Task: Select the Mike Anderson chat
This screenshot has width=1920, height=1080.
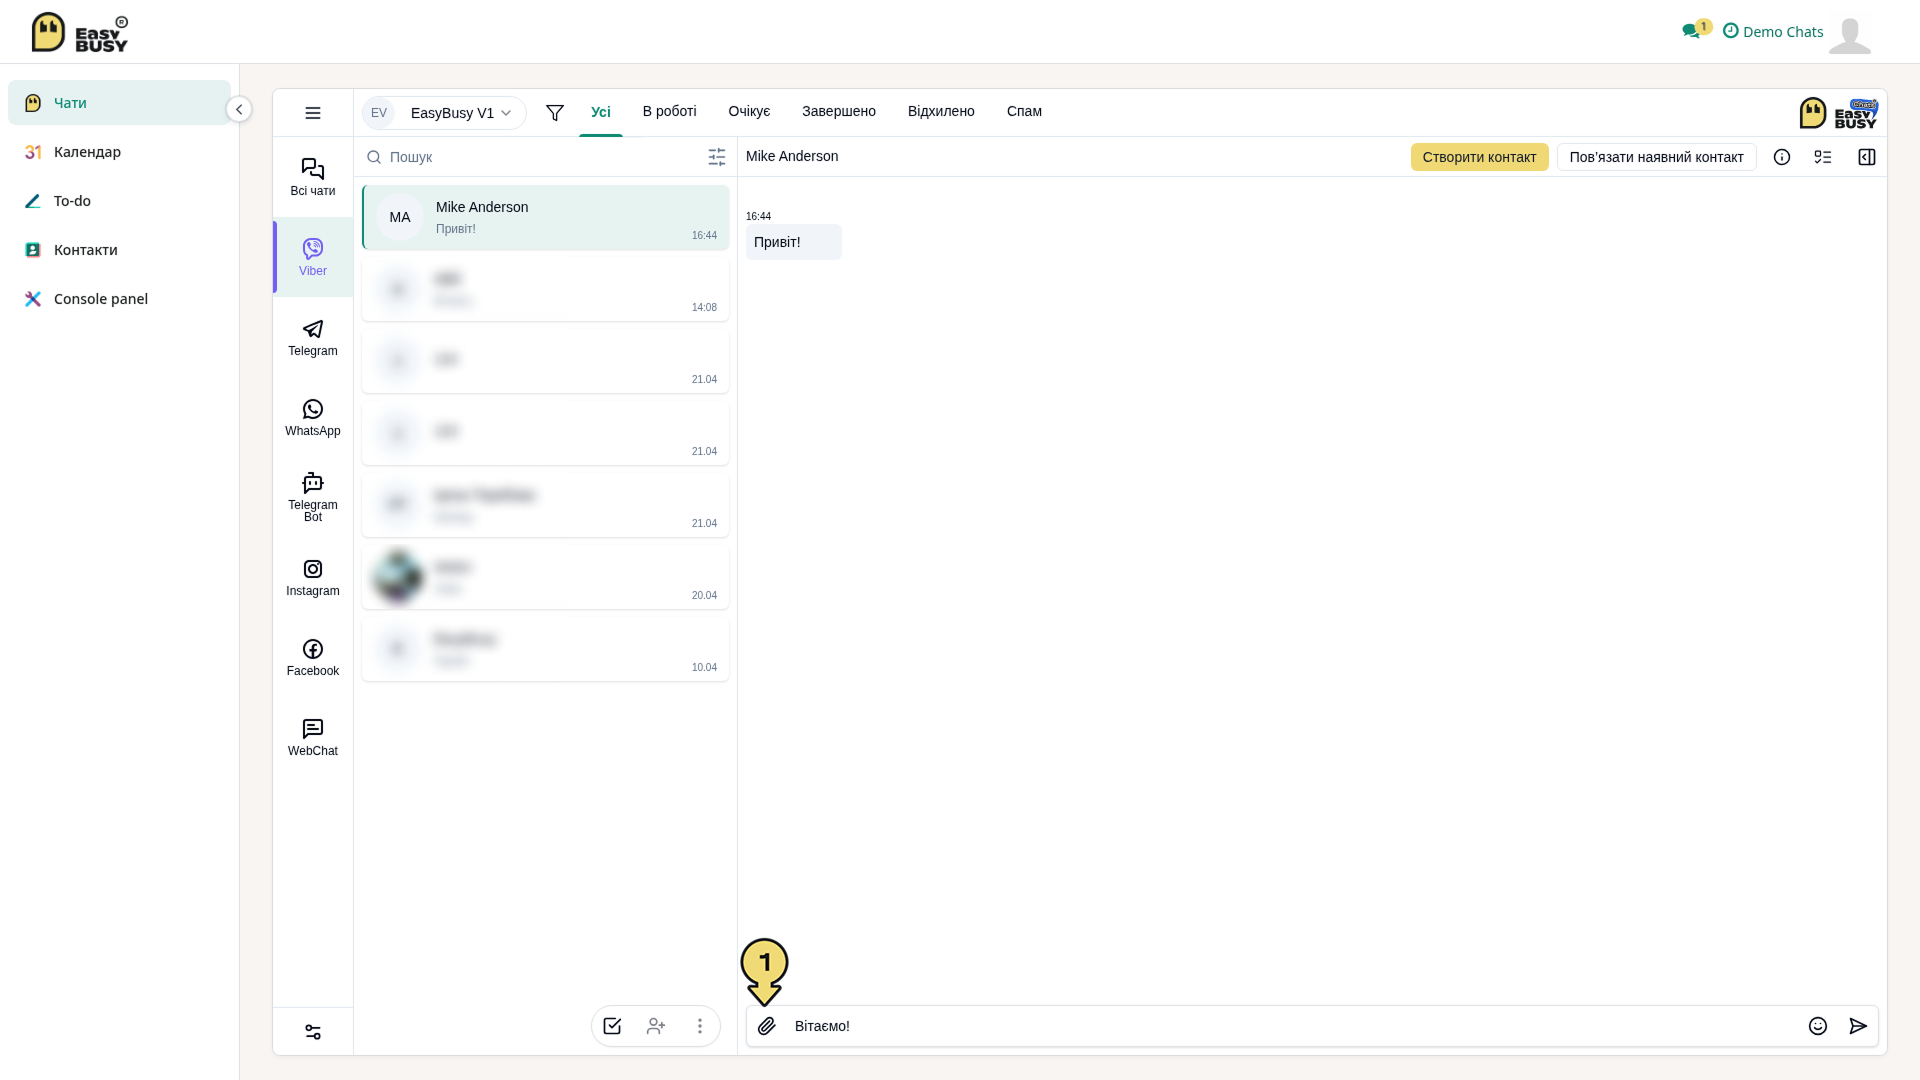Action: coord(546,217)
